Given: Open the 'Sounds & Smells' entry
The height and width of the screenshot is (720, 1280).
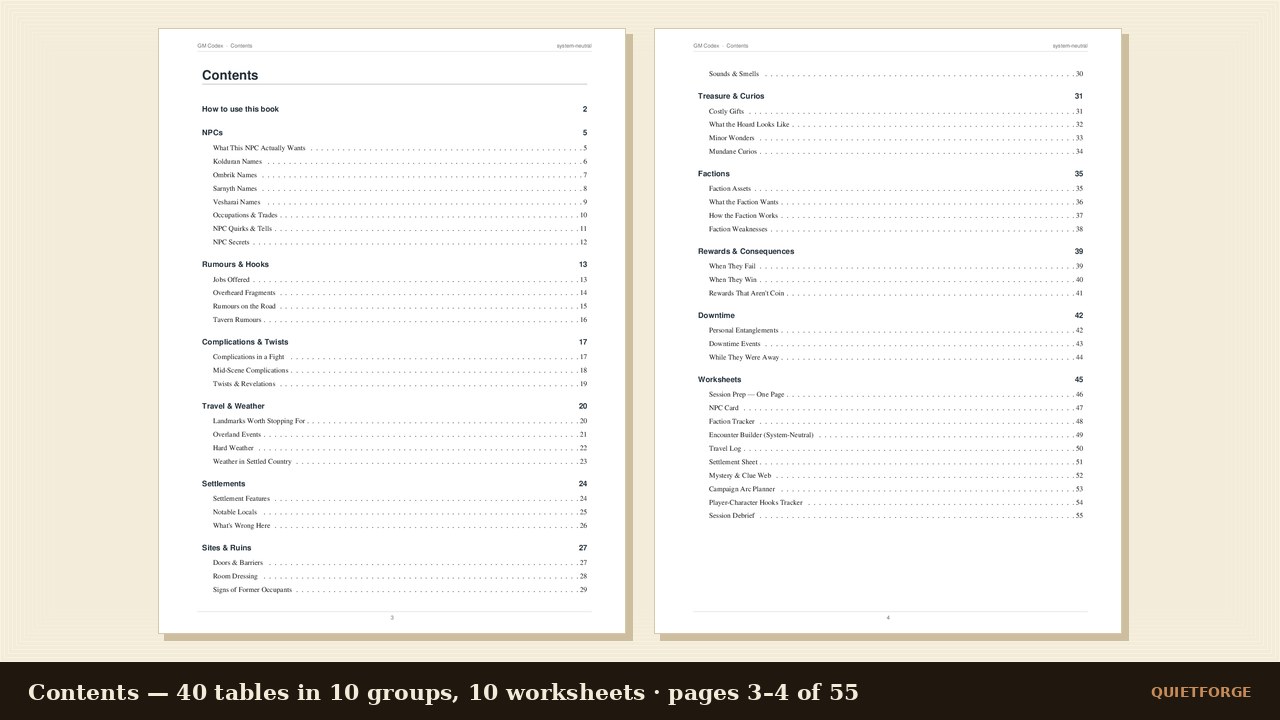Looking at the screenshot, I should 896,74.
